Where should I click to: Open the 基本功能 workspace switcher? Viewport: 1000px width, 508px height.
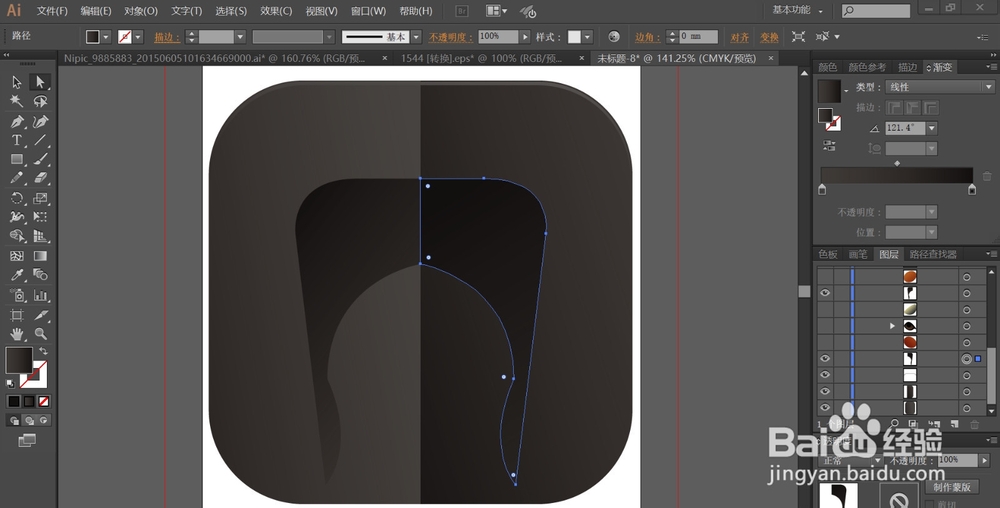[797, 10]
